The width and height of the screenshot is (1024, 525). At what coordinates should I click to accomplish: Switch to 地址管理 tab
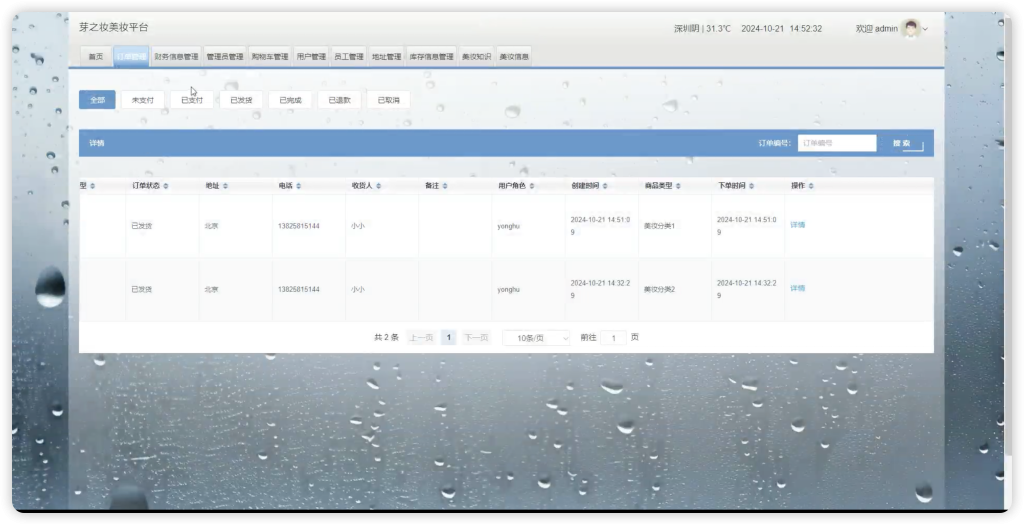tap(387, 57)
